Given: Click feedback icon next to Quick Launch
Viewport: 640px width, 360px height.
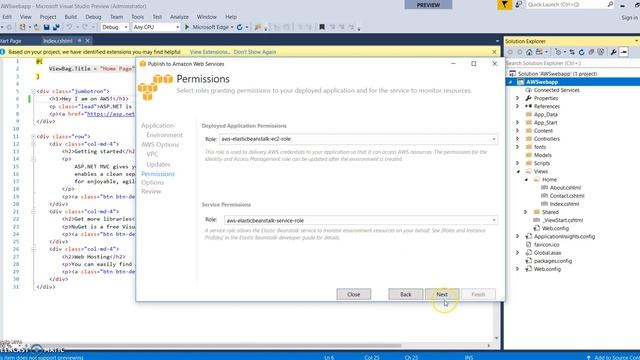Looking at the screenshot, I should [x=519, y=4].
